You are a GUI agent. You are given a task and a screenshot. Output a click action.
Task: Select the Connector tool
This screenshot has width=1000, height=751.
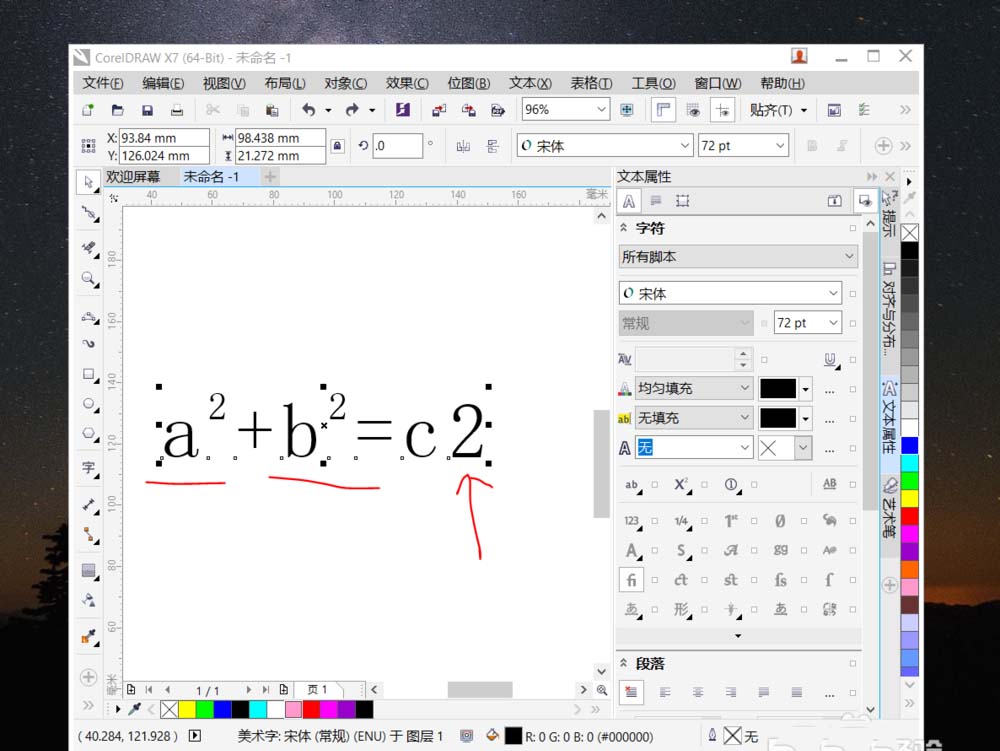89,534
